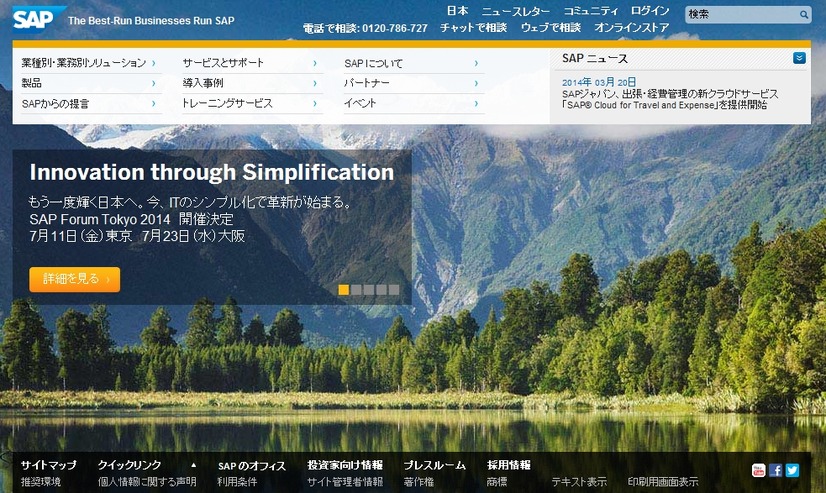826x493 pixels.
Task: Select the first orange carousel dot
Action: point(343,290)
